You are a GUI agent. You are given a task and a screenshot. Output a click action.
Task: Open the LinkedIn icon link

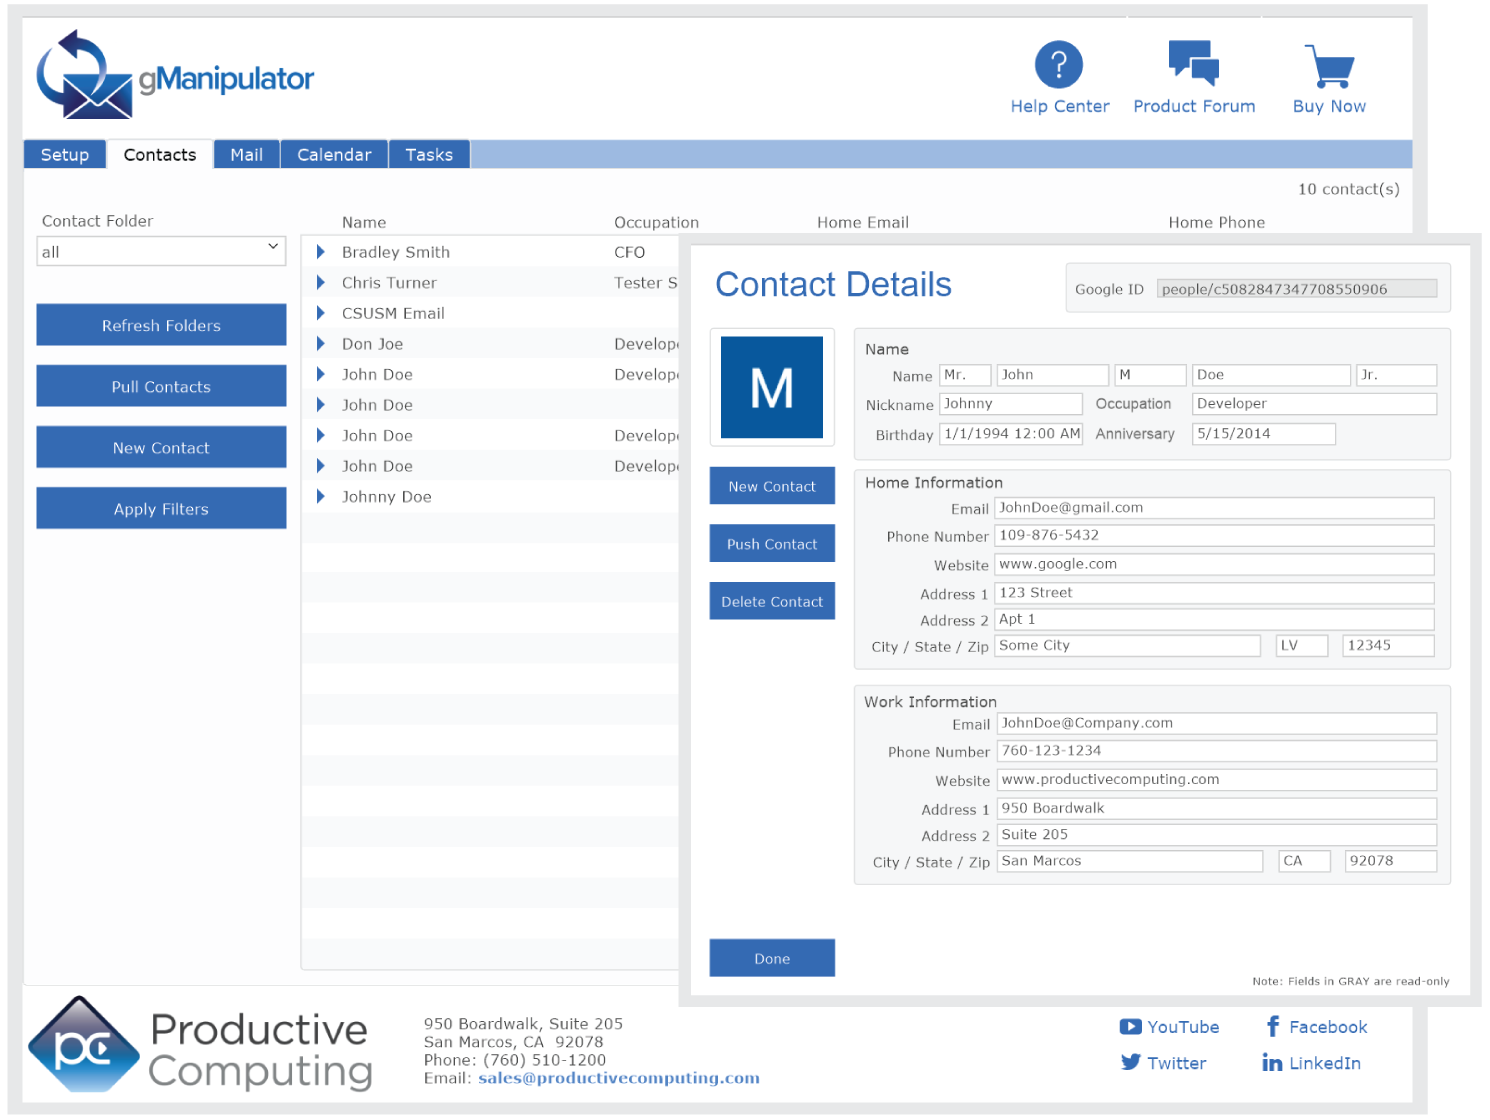pos(1272,1063)
